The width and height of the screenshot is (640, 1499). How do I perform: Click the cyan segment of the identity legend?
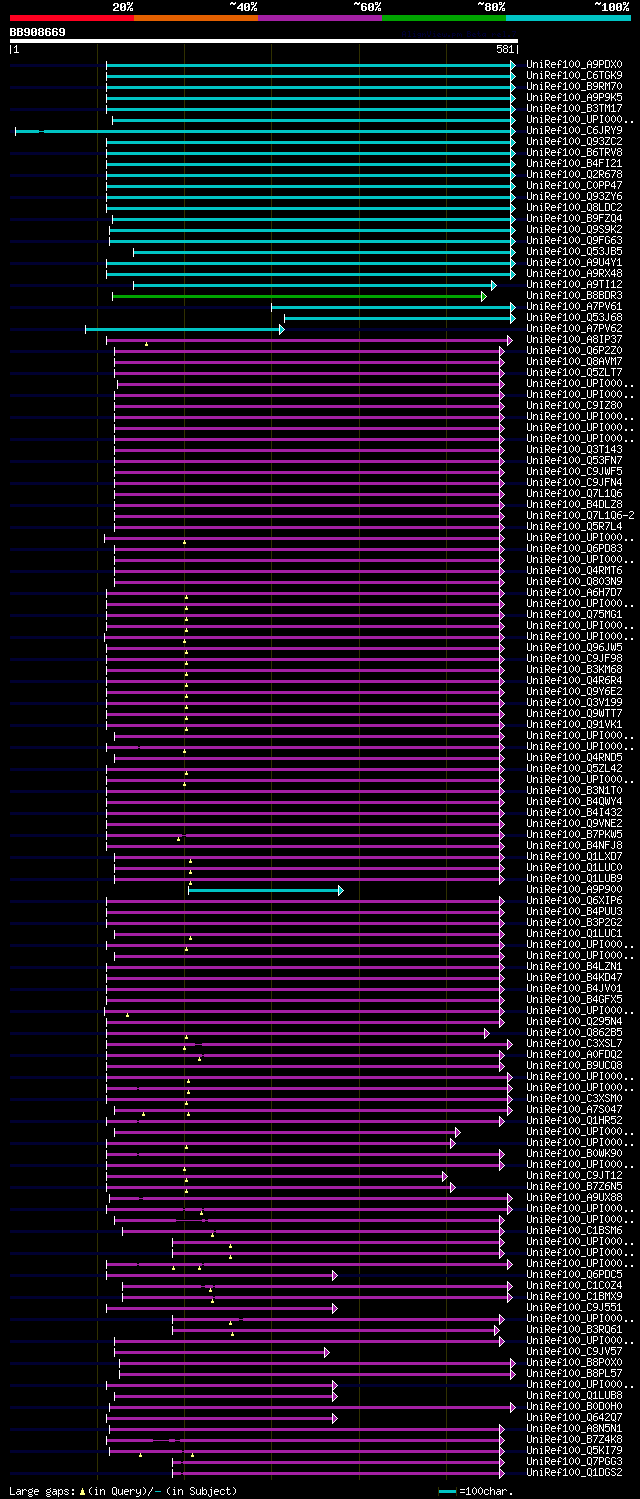tap(568, 18)
